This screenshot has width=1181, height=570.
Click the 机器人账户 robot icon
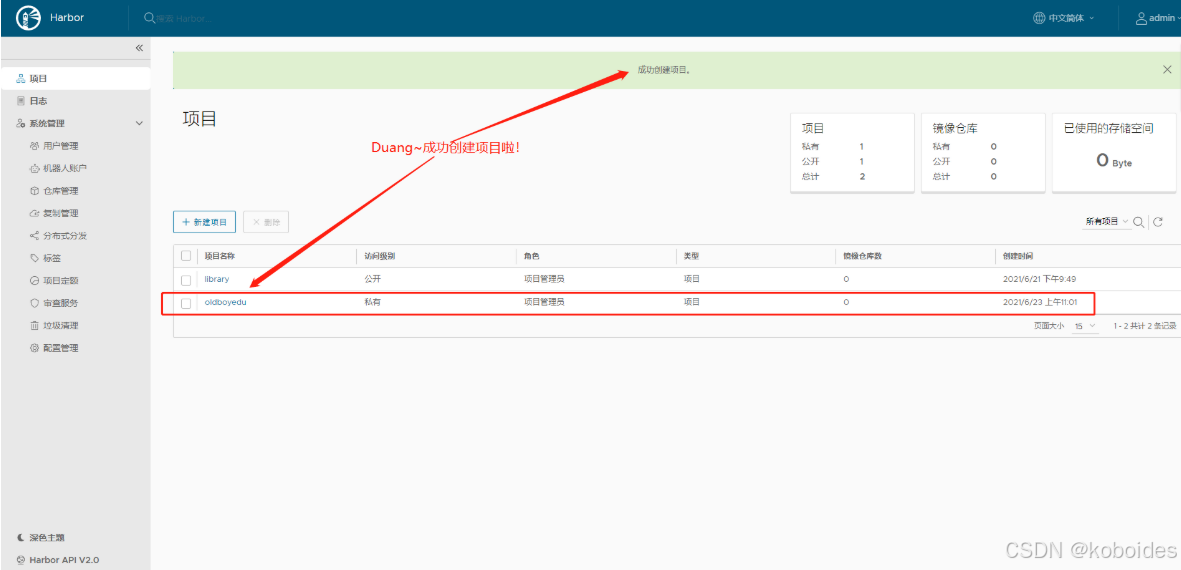coord(34,169)
